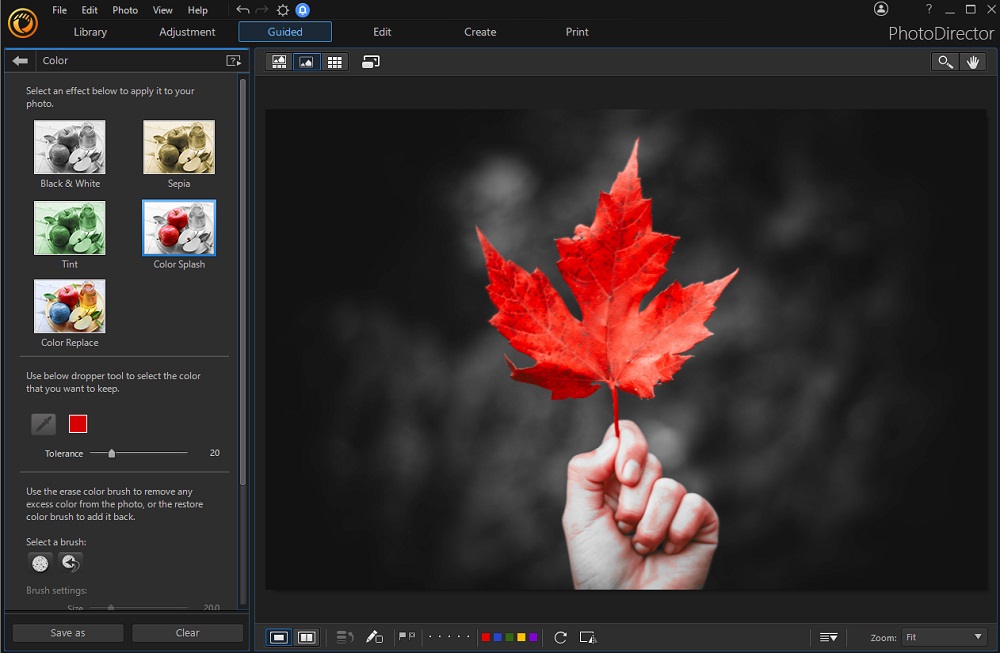The image size is (1000, 653).
Task: Activate the Zoom magnifier tool
Action: point(945,61)
